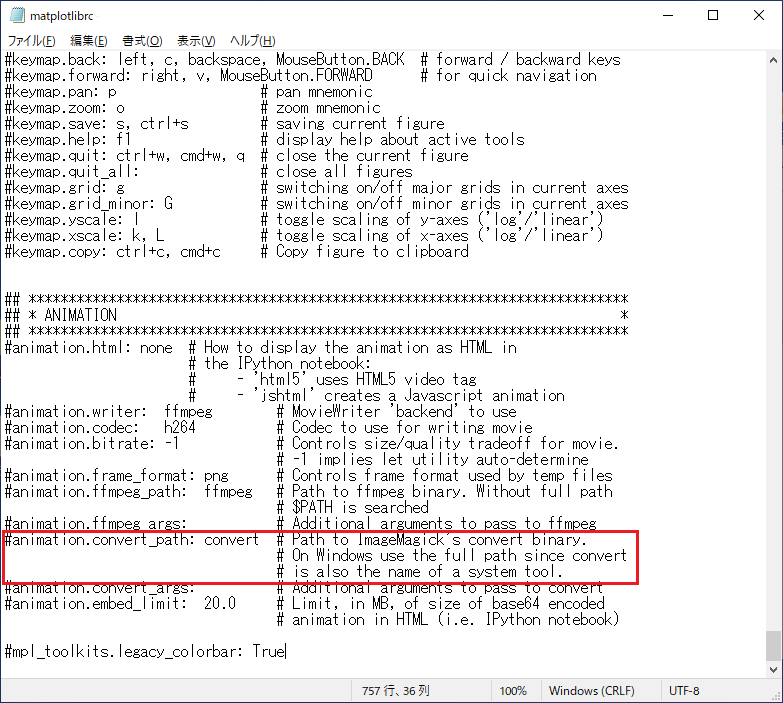This screenshot has height=703, width=783.
Task: Minimize the matplotlibrc window
Action: click(x=668, y=15)
